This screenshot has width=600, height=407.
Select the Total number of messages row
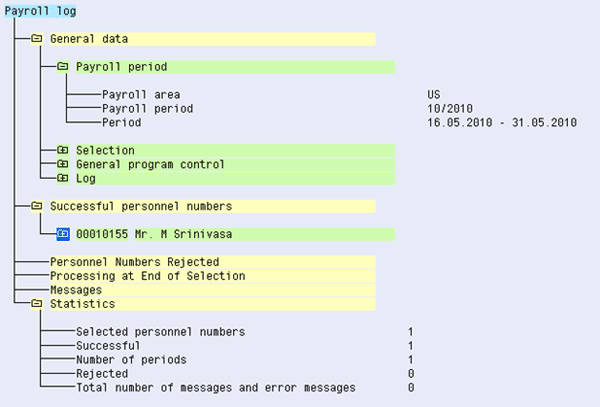tap(216, 387)
